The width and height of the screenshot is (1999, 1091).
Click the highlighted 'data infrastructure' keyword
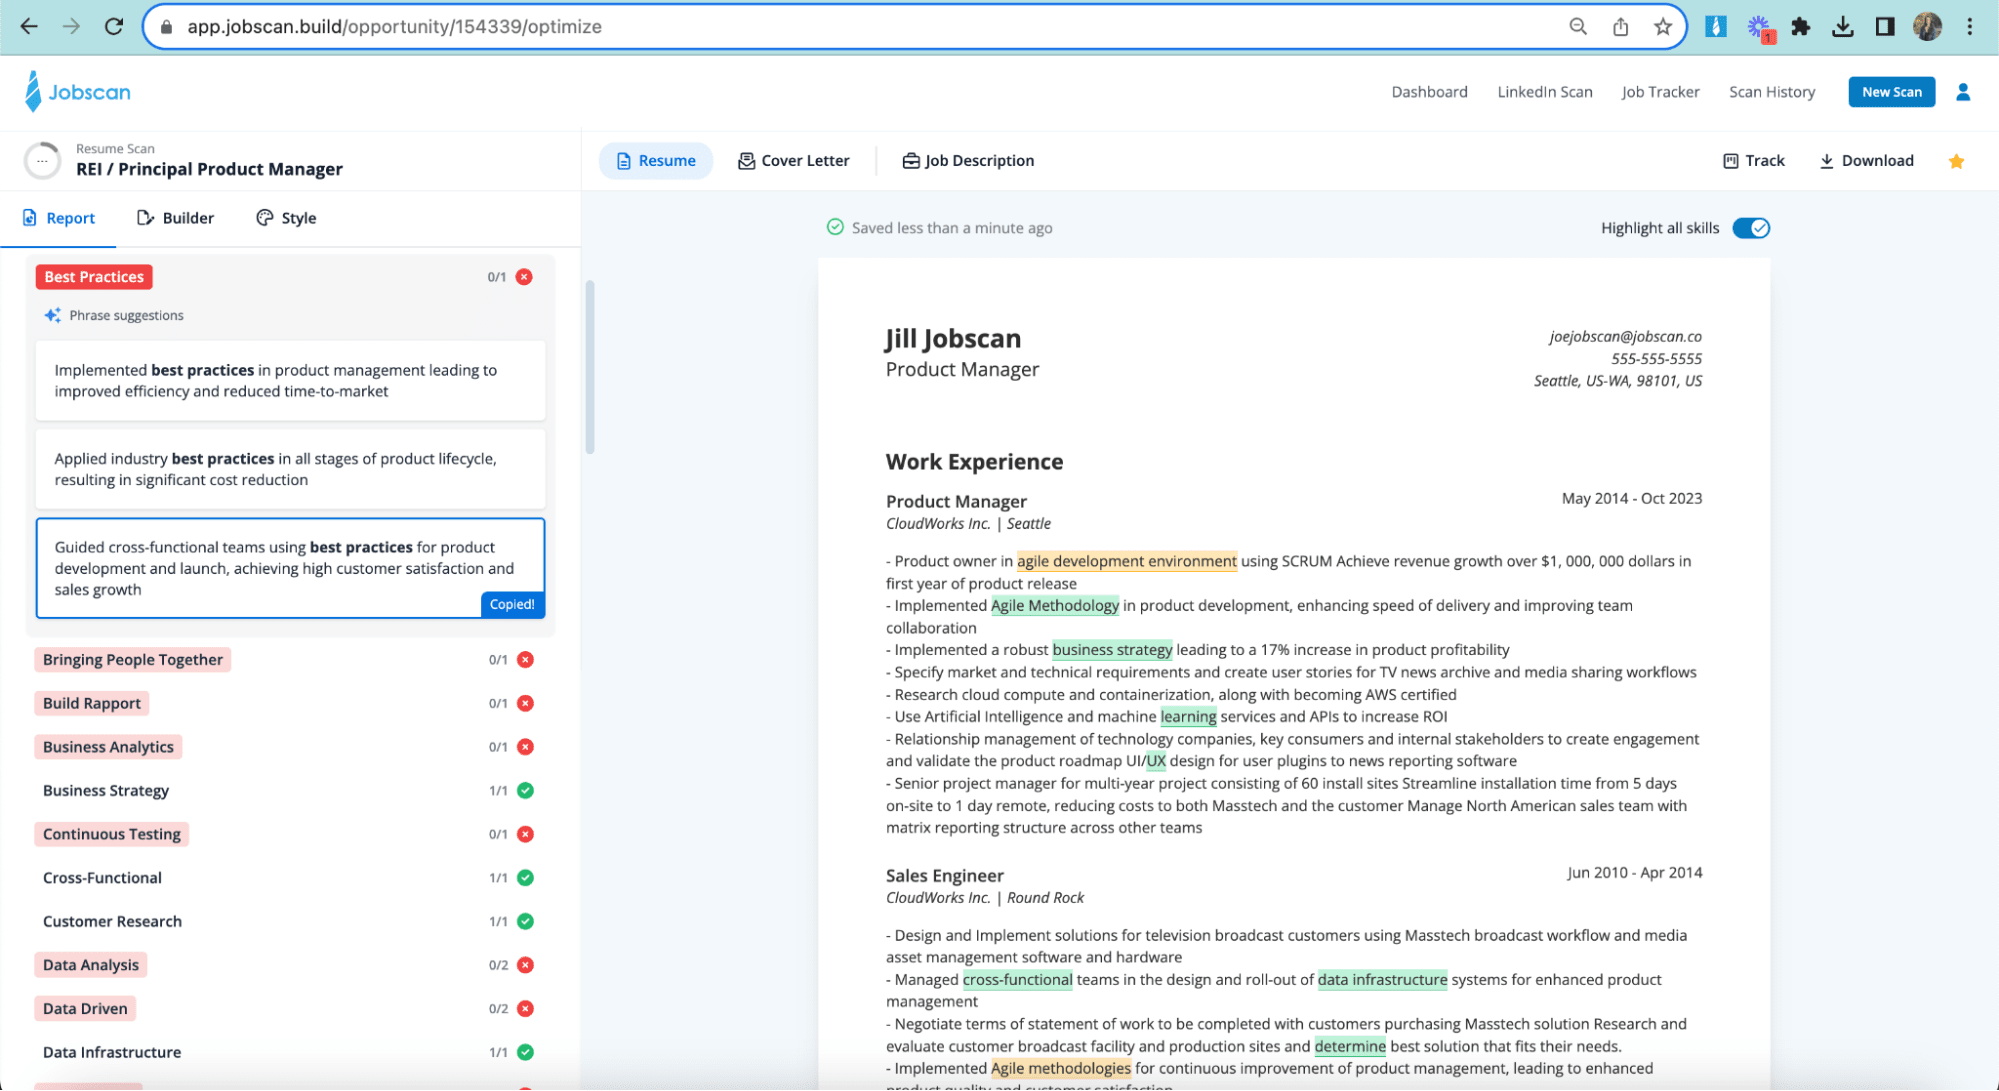(1382, 980)
